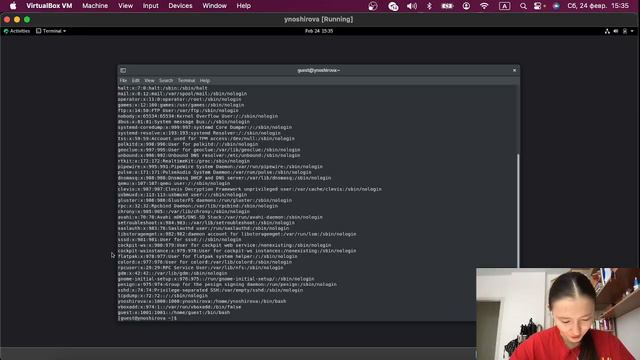
Task: Click the terminal command prompt line
Action: coord(147,318)
